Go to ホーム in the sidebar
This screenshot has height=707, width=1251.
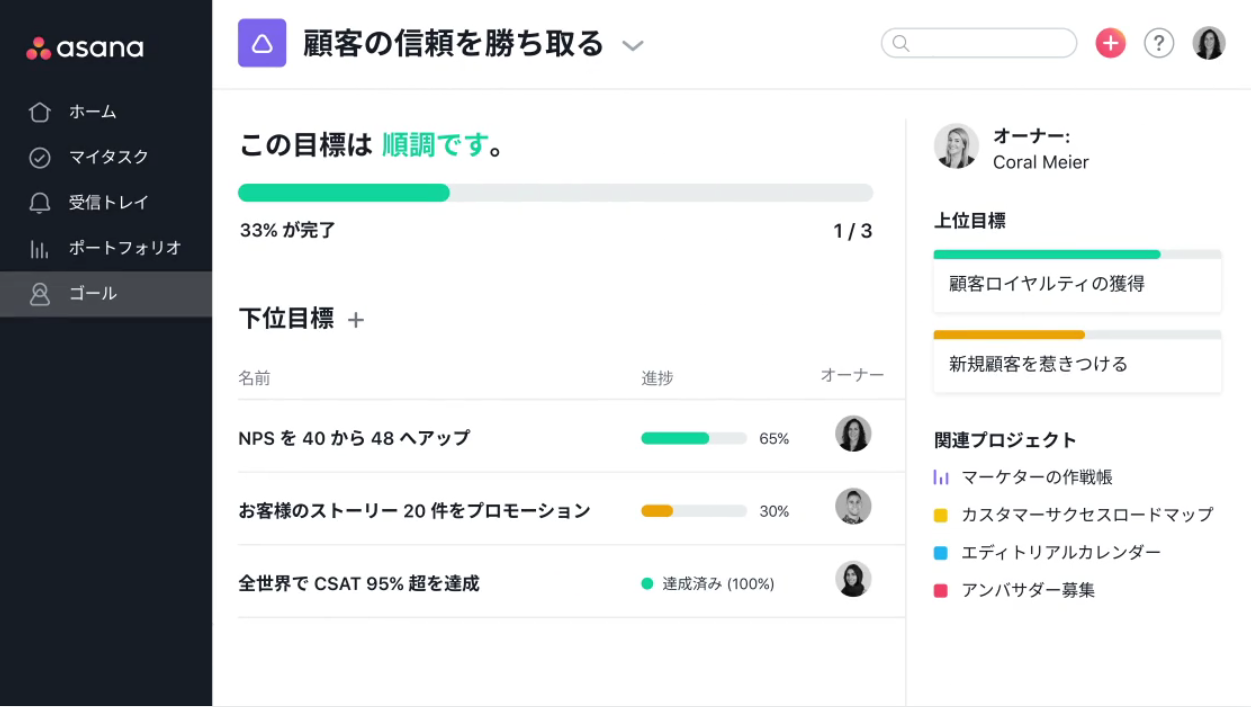[92, 112]
